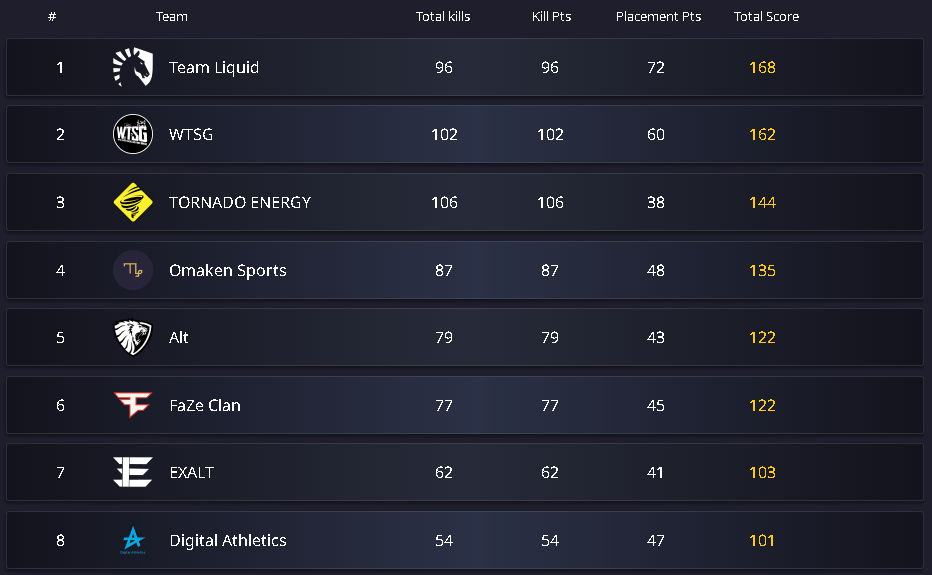Click the WTSG round team logo
The width and height of the screenshot is (932, 575).
tap(132, 135)
